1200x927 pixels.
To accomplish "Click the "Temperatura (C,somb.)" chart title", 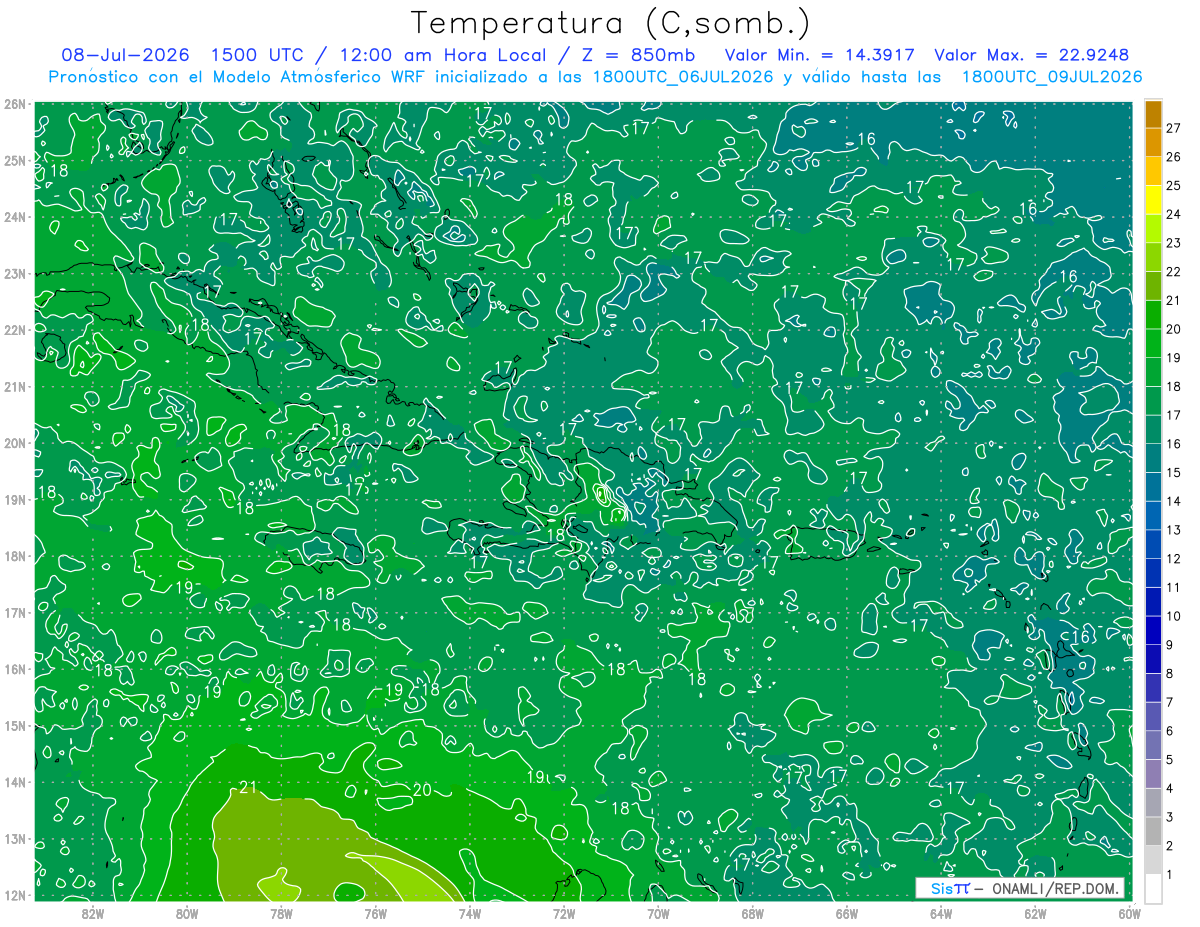I will [610, 23].
